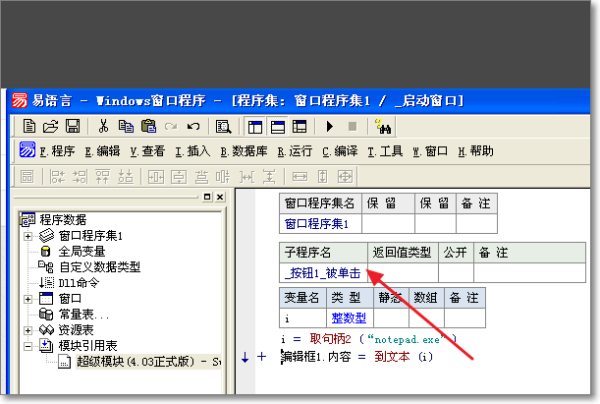Select 全局变量 in the program tree
This screenshot has height=404, width=600.
(x=81, y=252)
